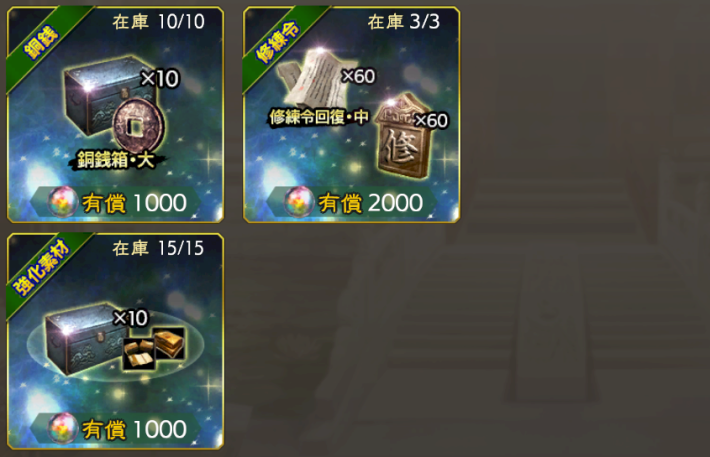Tap the copper coin icon

[x=138, y=125]
